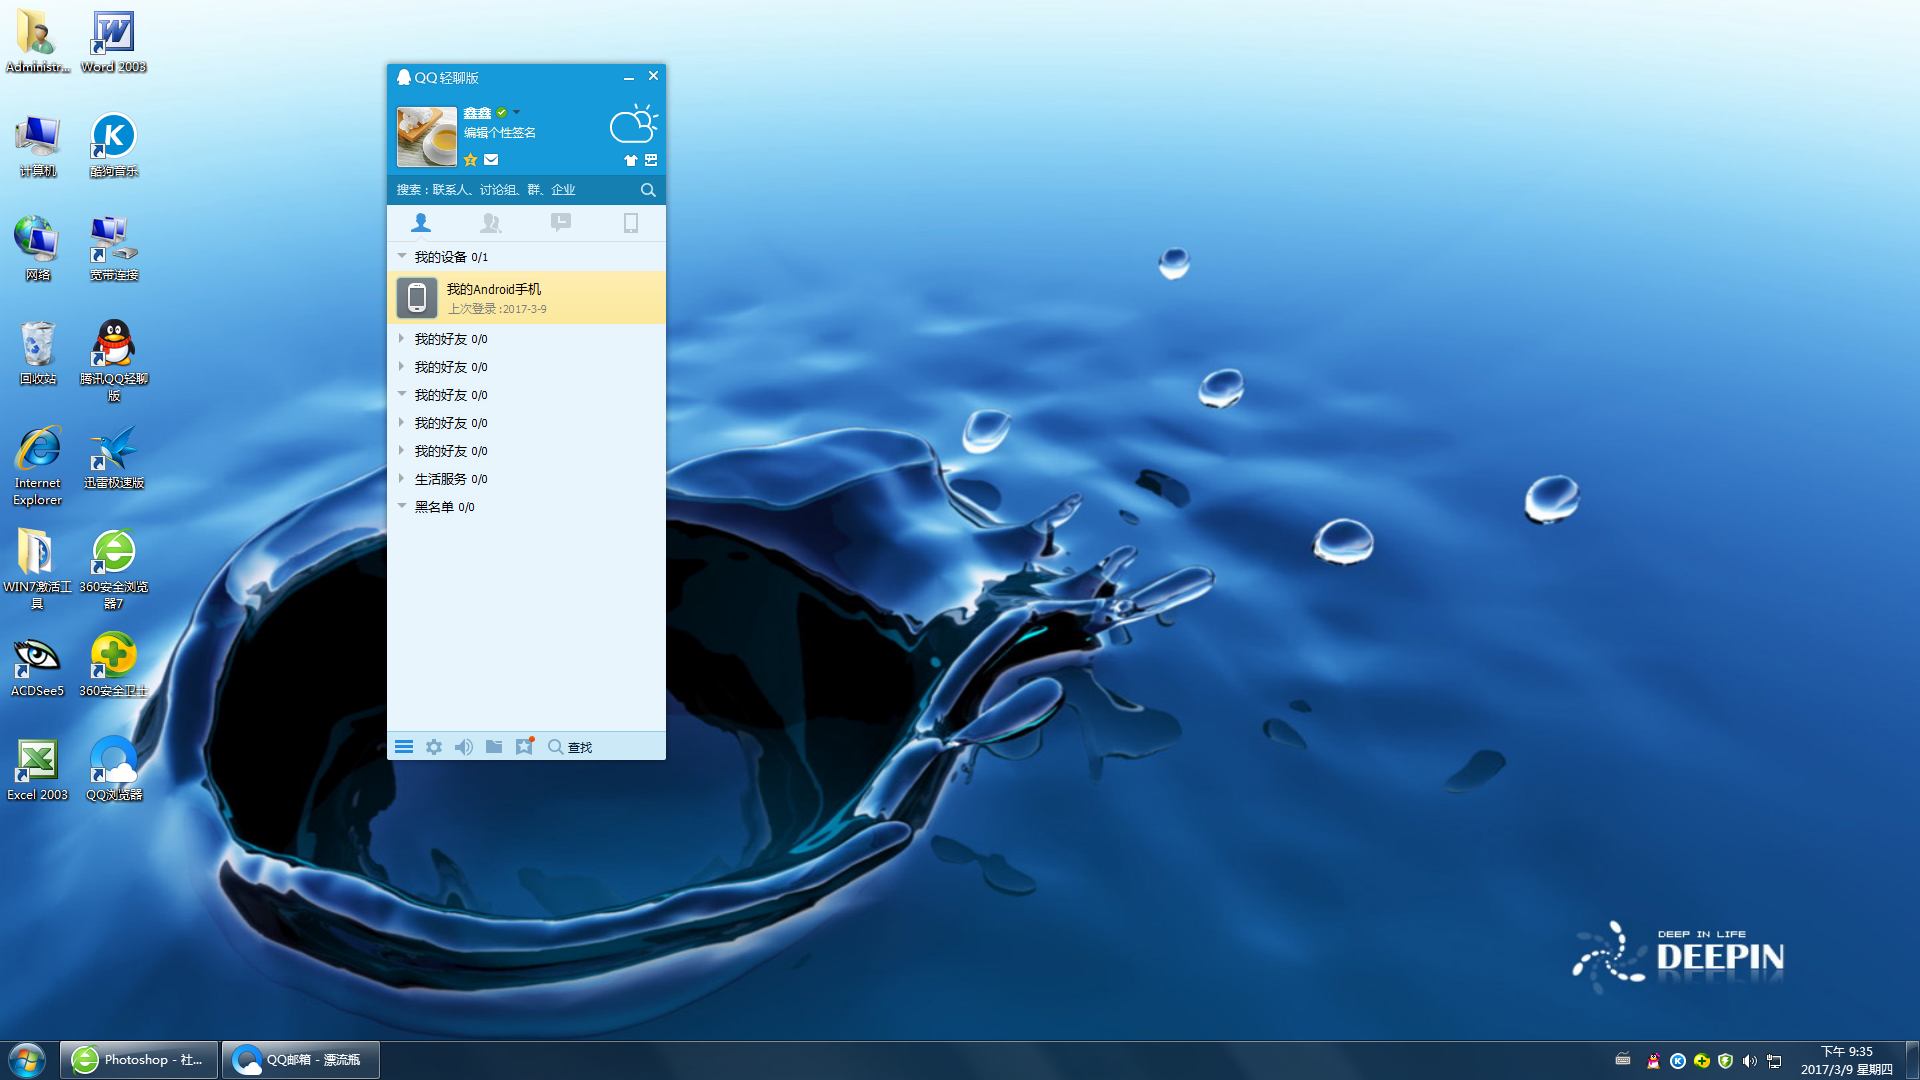The image size is (1920, 1080).
Task: Open the file manager folder icon
Action: point(494,747)
